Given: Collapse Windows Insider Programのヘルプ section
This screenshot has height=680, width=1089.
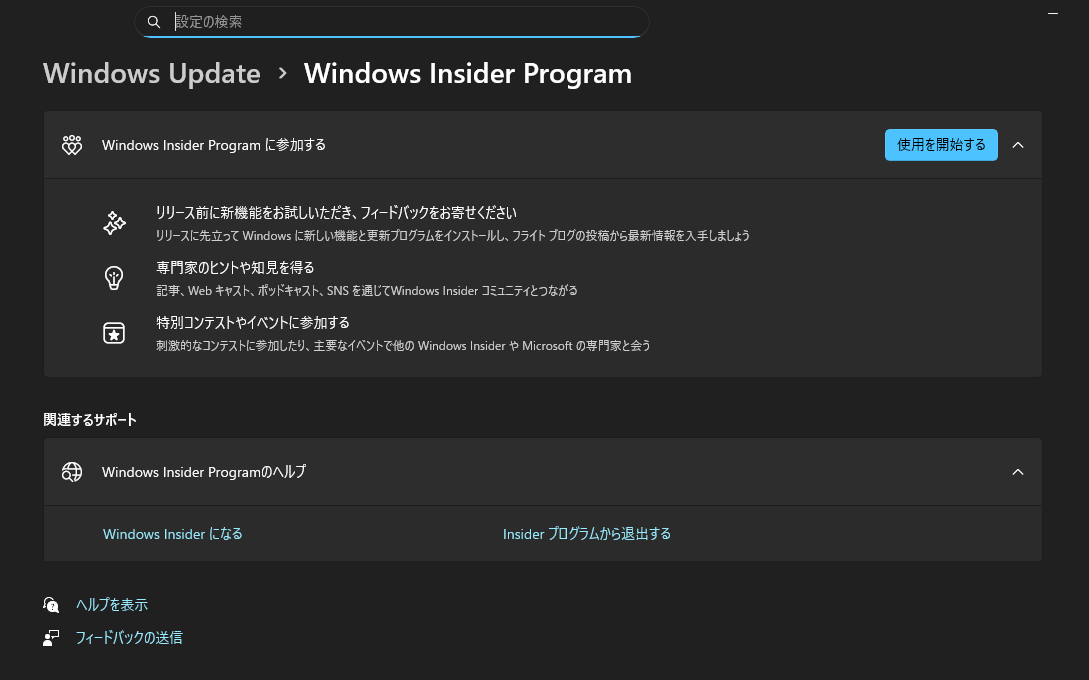Looking at the screenshot, I should (x=1018, y=472).
